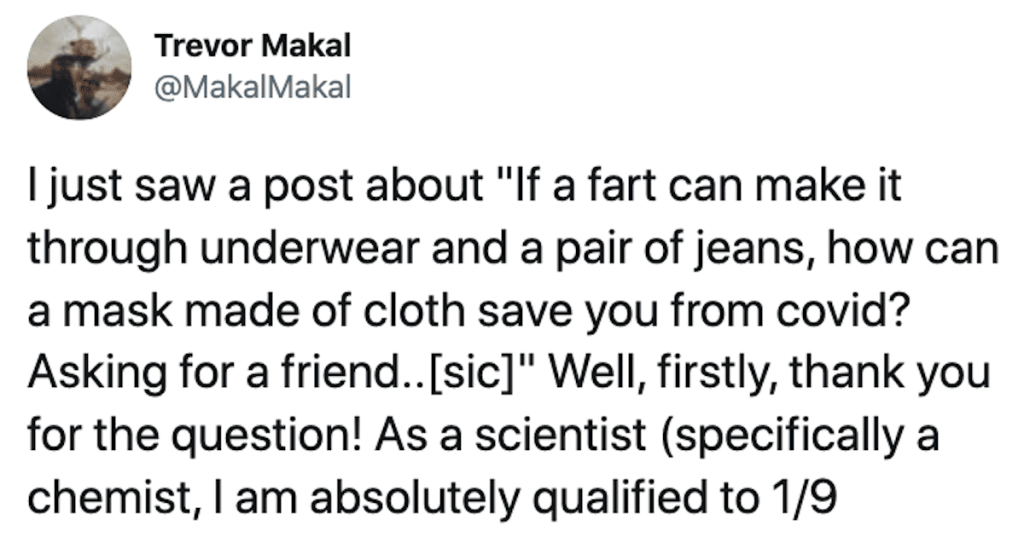The height and width of the screenshot is (537, 1024).
Task: Click the word mask in the tweet
Action: coord(116,310)
